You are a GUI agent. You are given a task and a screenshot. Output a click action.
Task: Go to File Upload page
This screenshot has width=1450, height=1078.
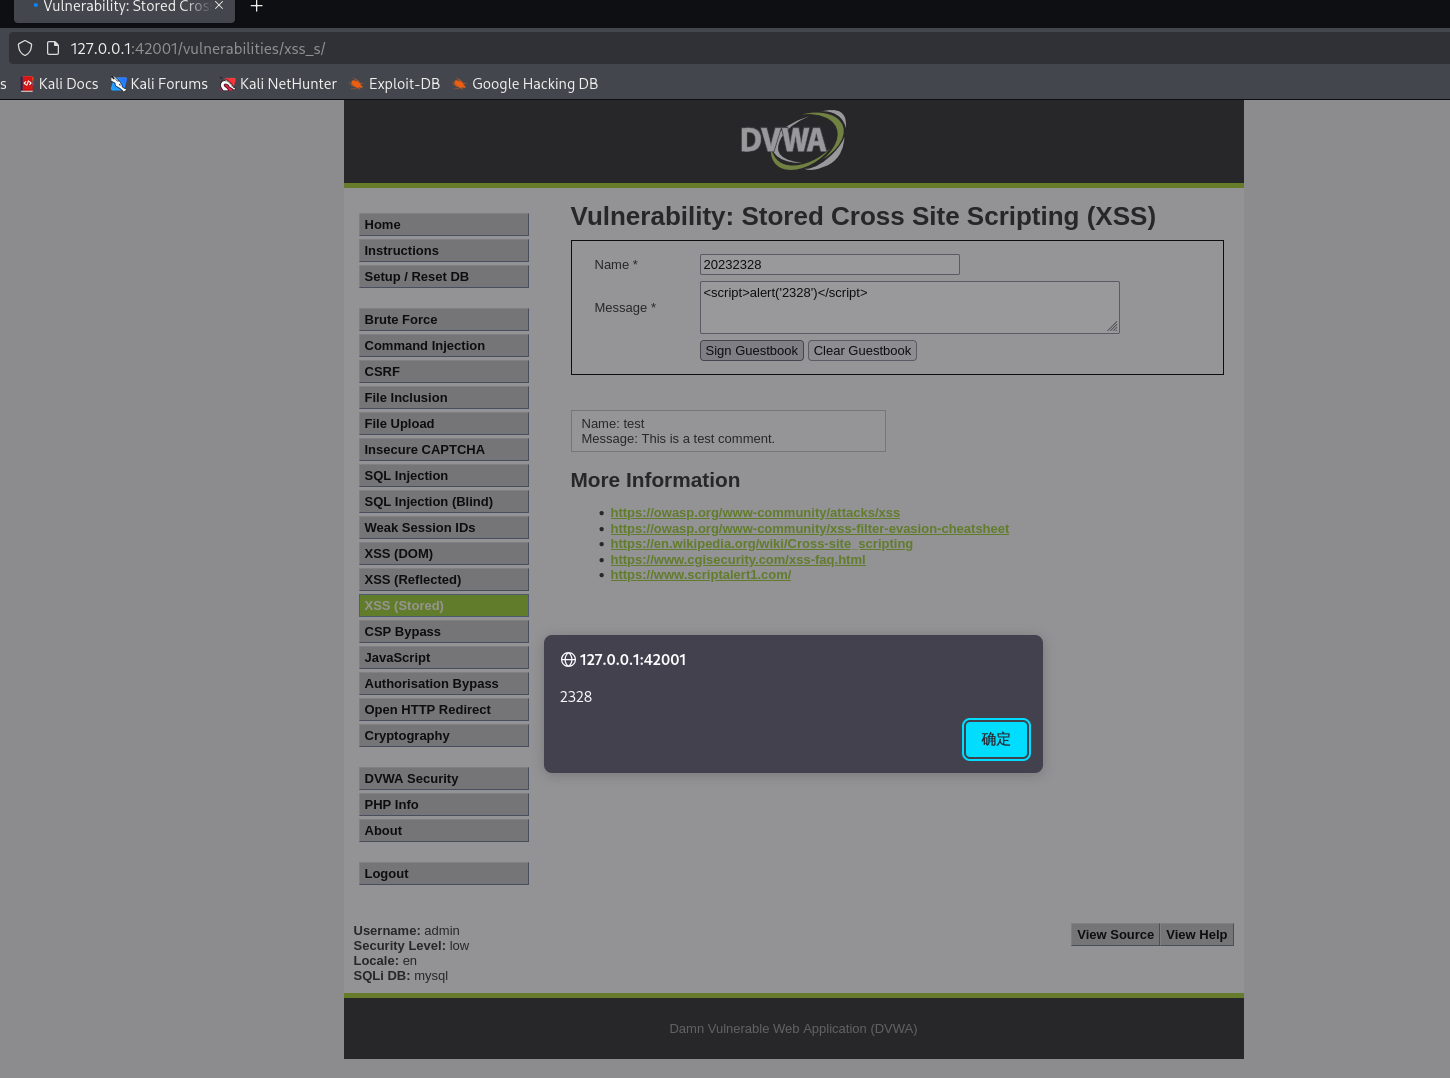443,423
